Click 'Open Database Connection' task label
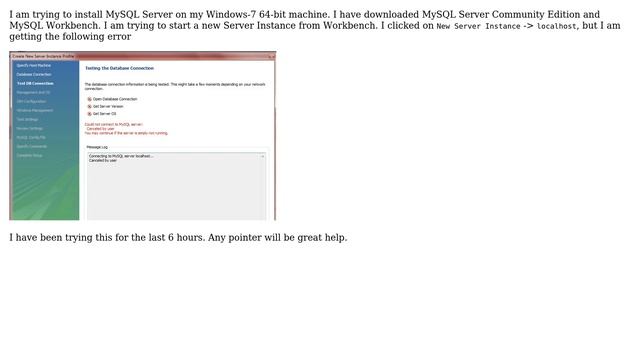The image size is (640, 360). pos(115,99)
